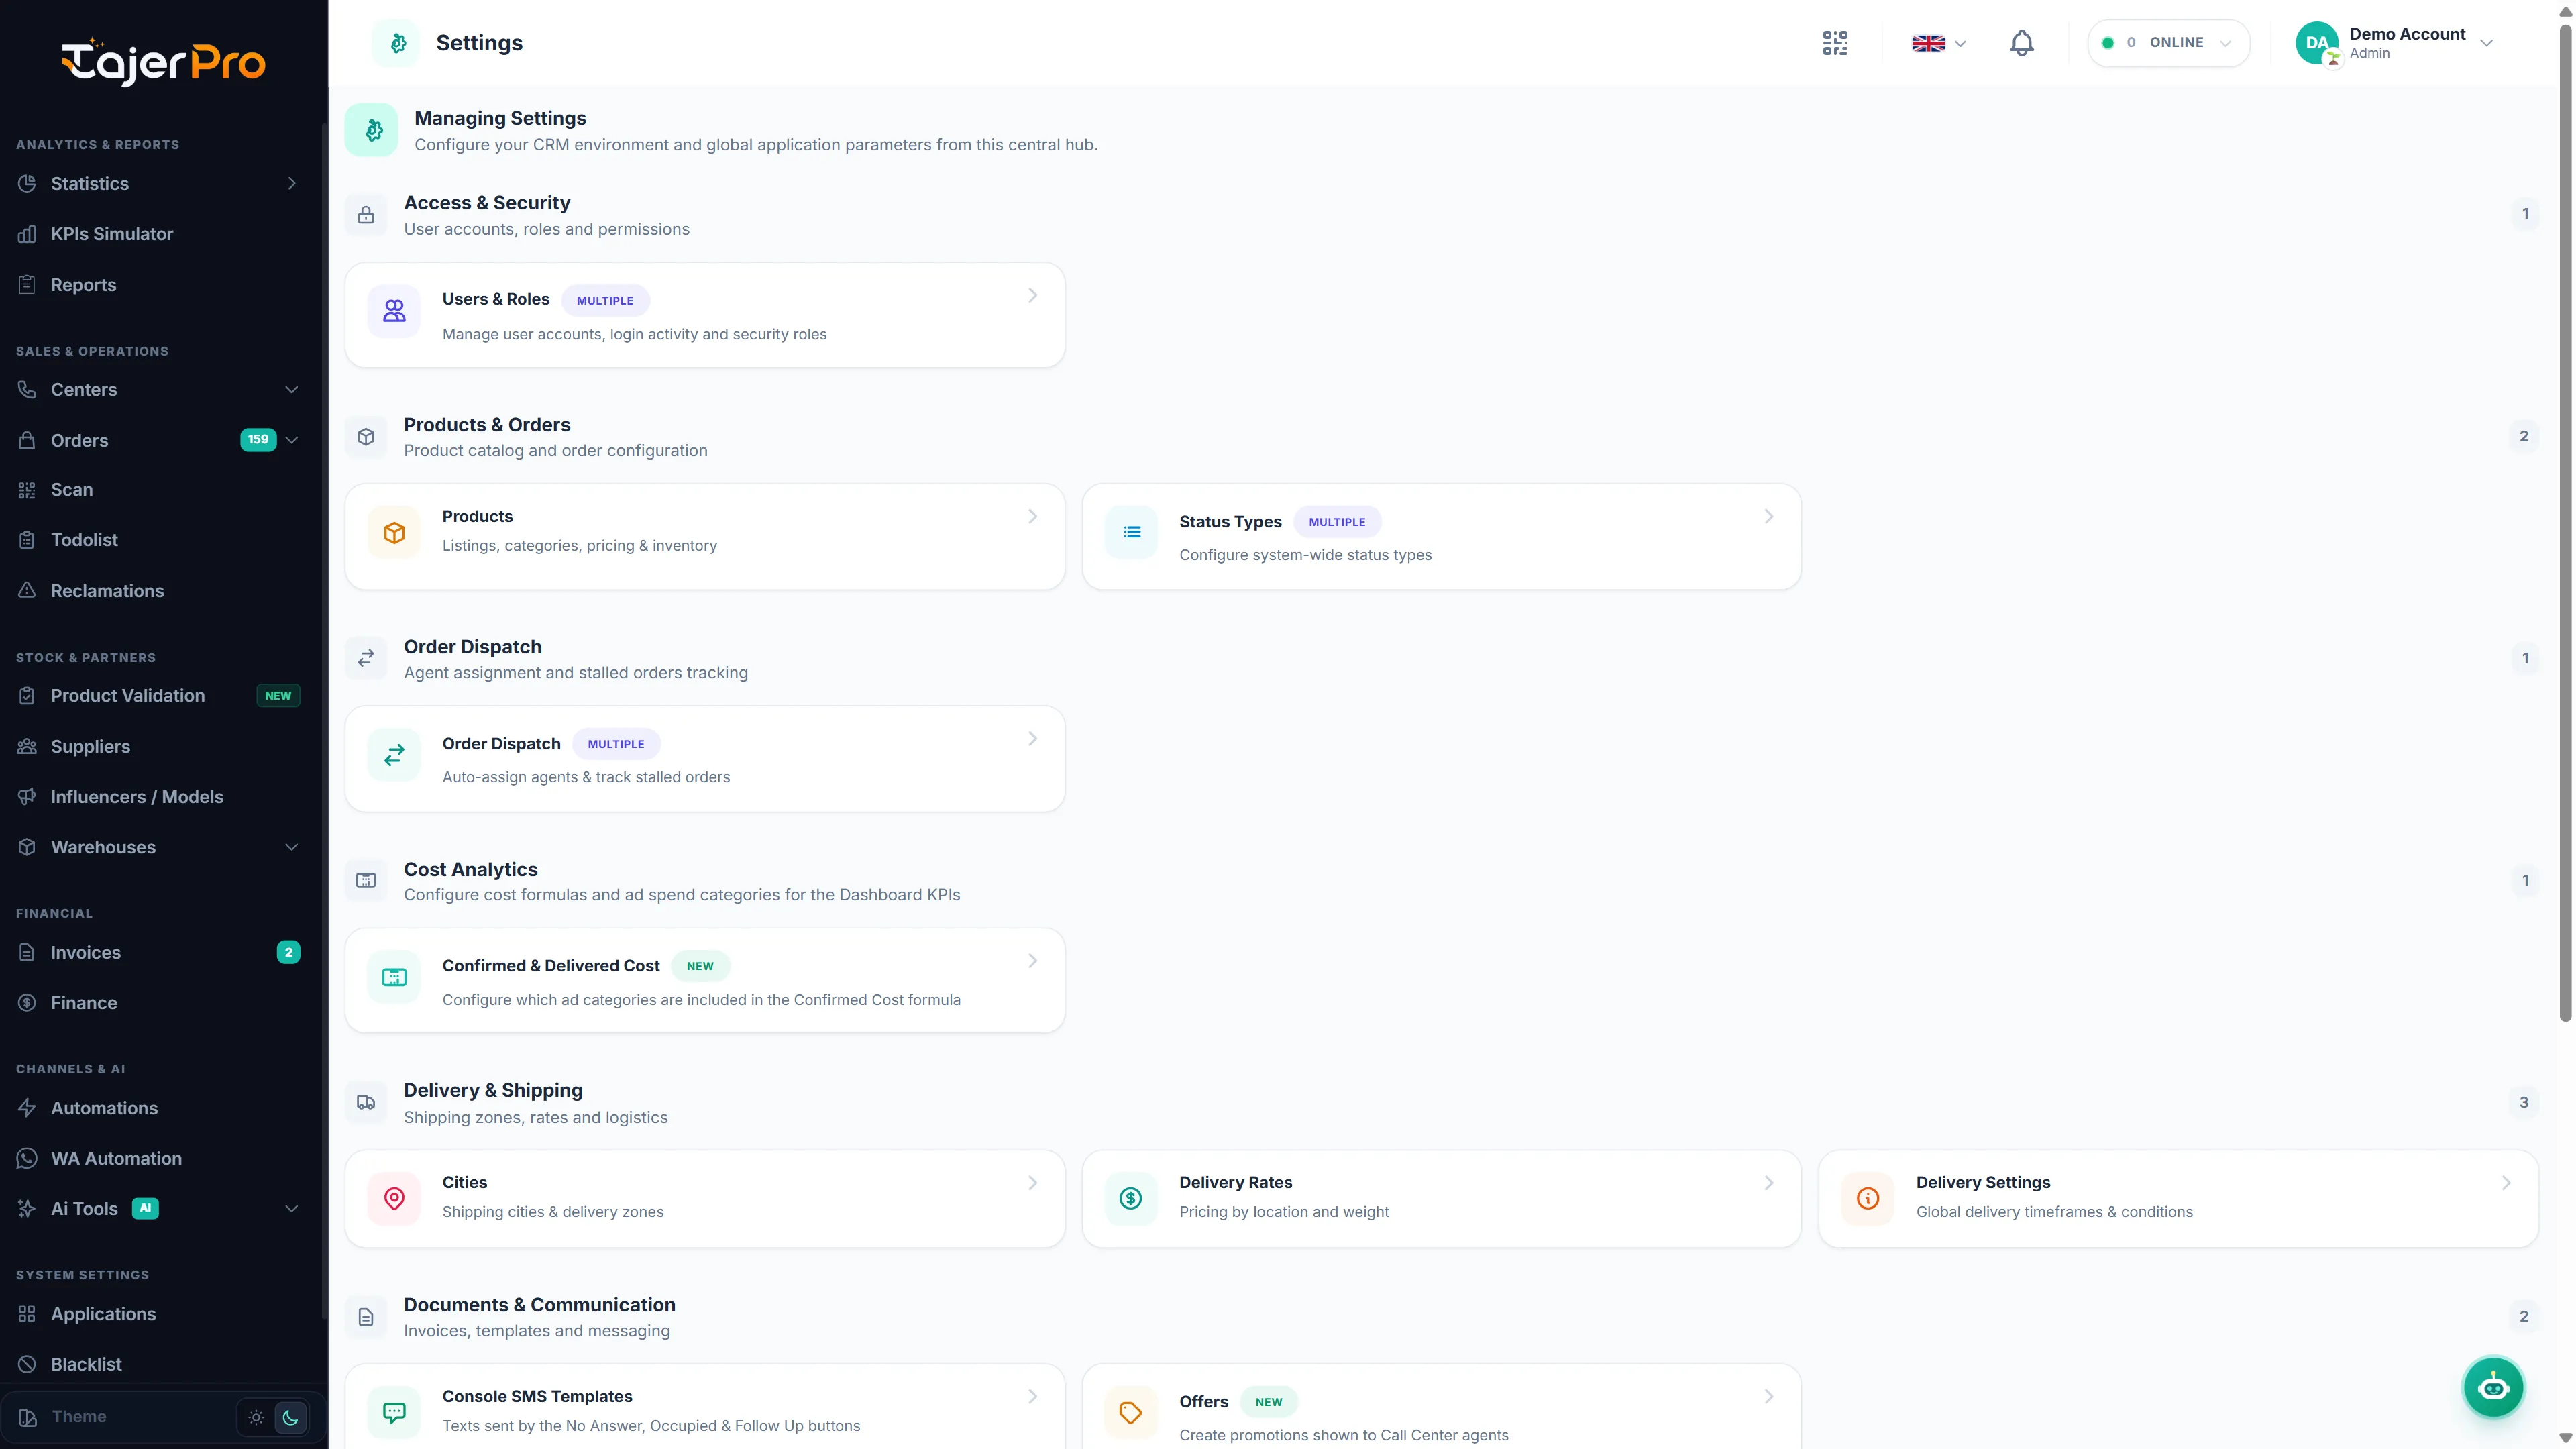2576x1449 pixels.
Task: Switch to light theme sun toggle
Action: click(256, 1417)
